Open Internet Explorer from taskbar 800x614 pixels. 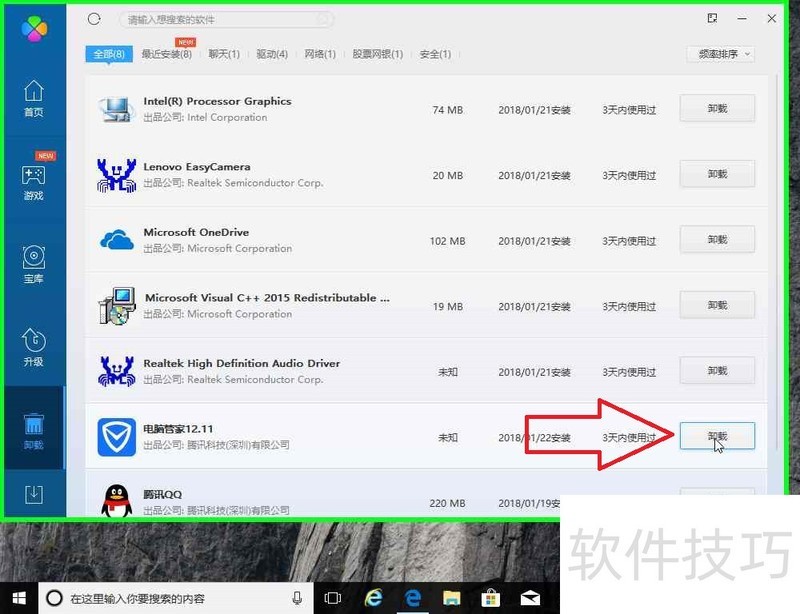tap(373, 598)
